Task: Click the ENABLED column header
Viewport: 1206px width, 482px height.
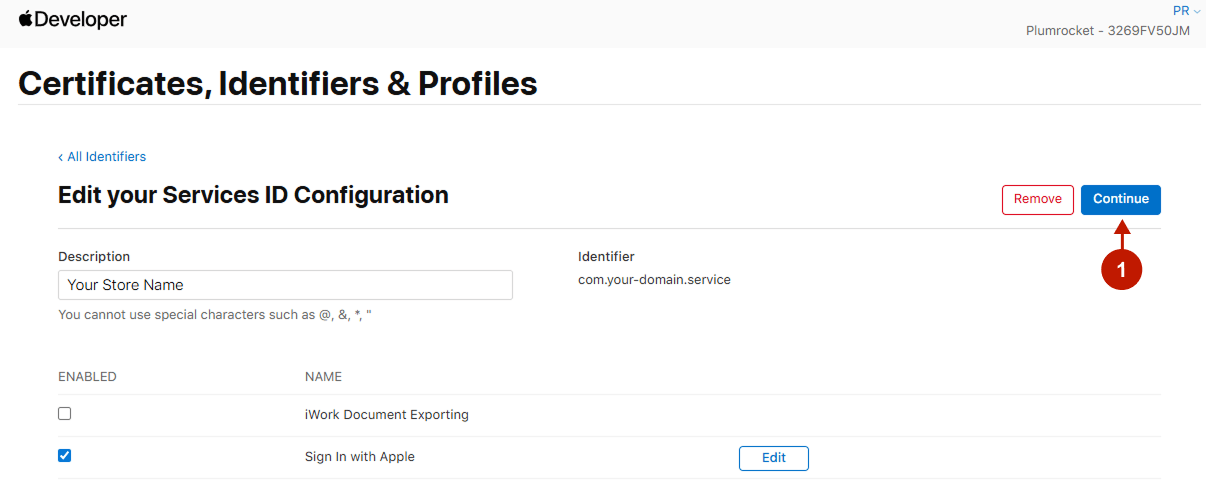Action: click(87, 377)
